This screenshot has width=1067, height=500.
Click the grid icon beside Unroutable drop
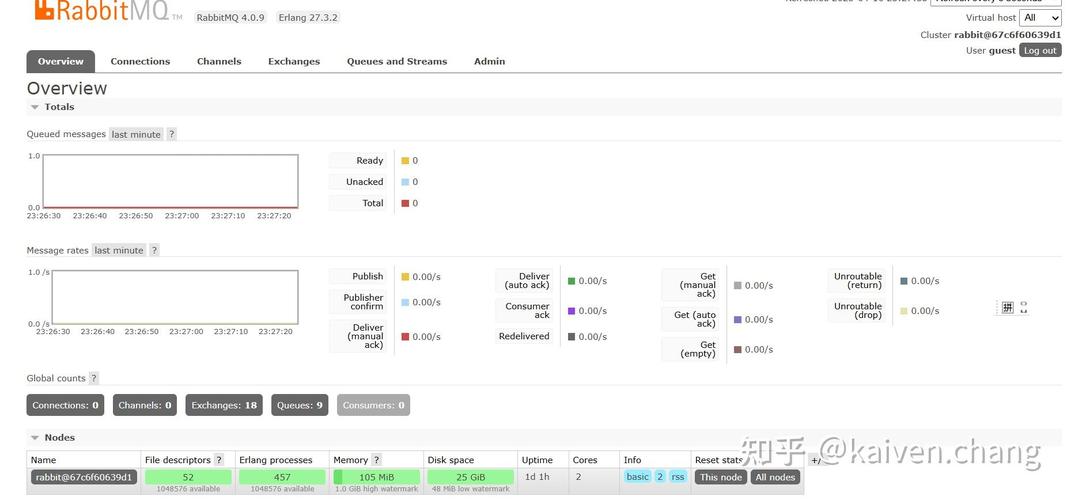point(1008,307)
